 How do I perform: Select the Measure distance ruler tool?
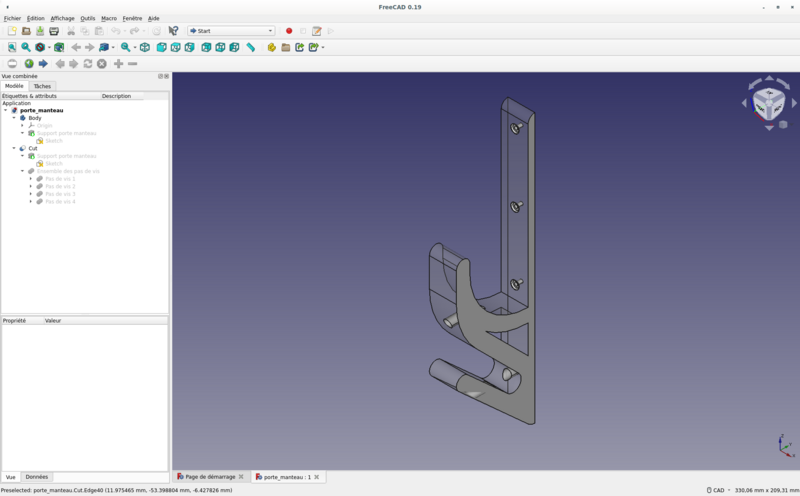(x=251, y=47)
